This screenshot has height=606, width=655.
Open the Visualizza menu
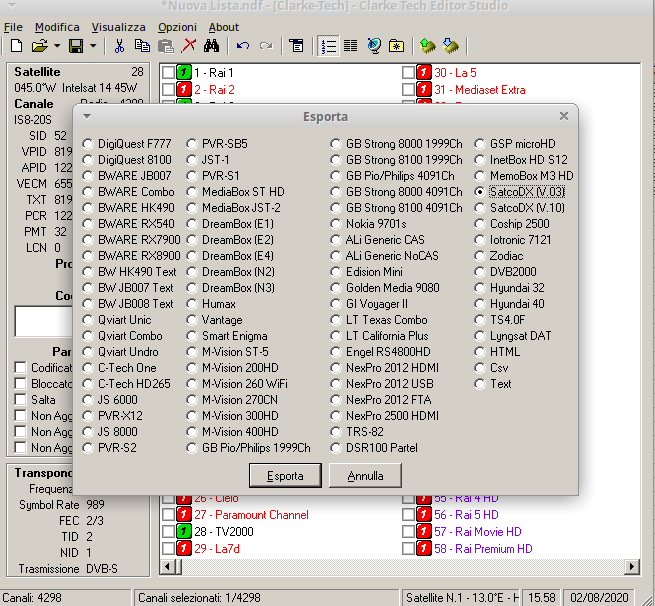119,27
